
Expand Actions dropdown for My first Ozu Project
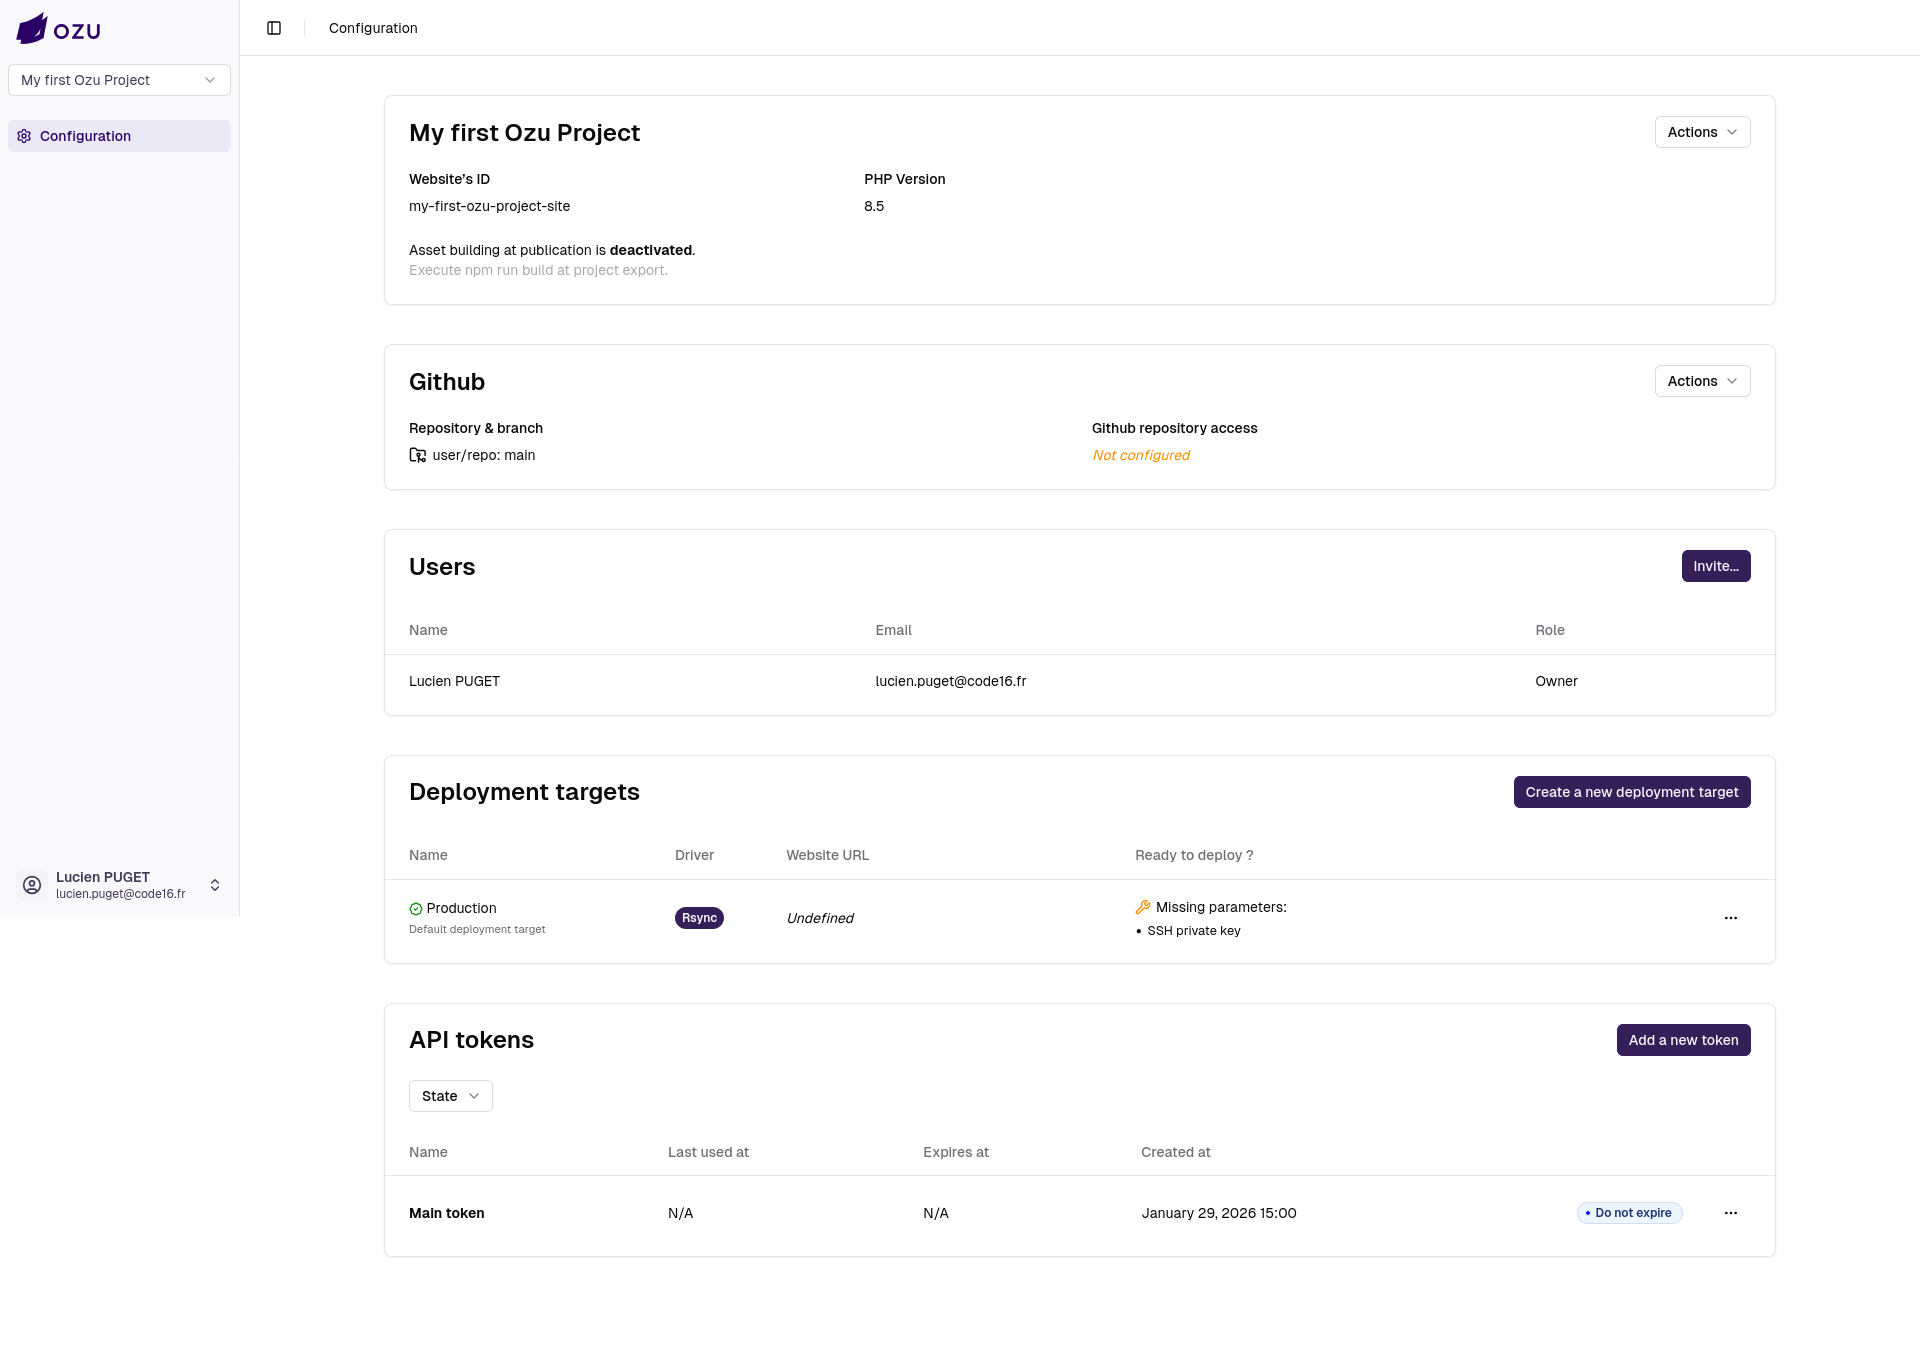pyautogui.click(x=1702, y=132)
